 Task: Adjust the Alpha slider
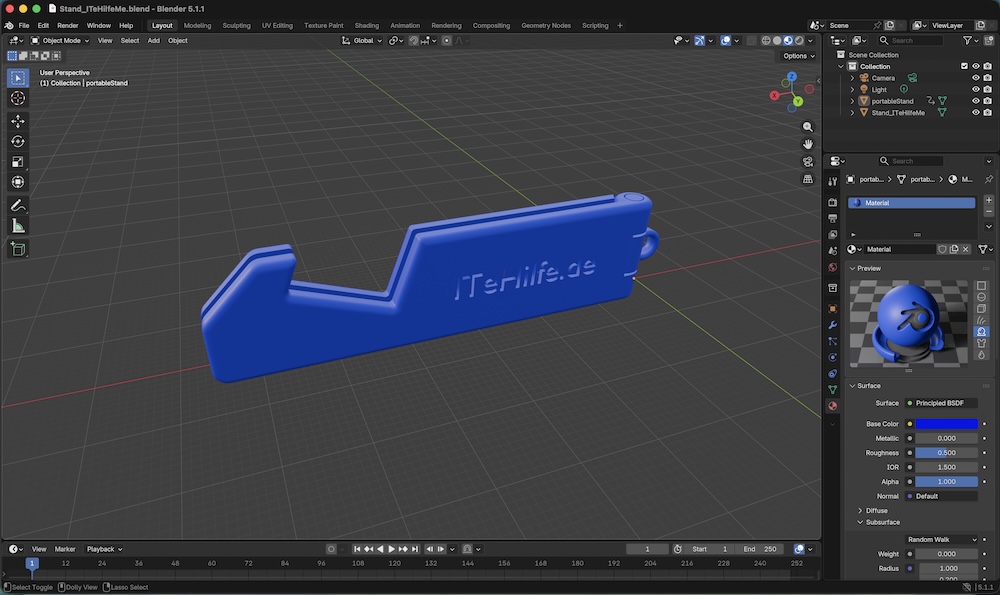tap(946, 481)
